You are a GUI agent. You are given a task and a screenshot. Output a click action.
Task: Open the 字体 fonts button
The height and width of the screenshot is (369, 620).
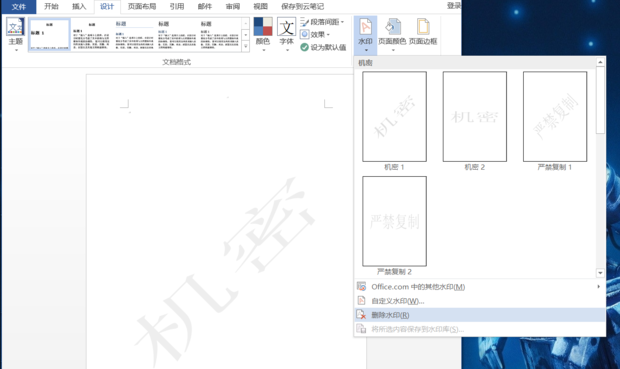pos(286,34)
